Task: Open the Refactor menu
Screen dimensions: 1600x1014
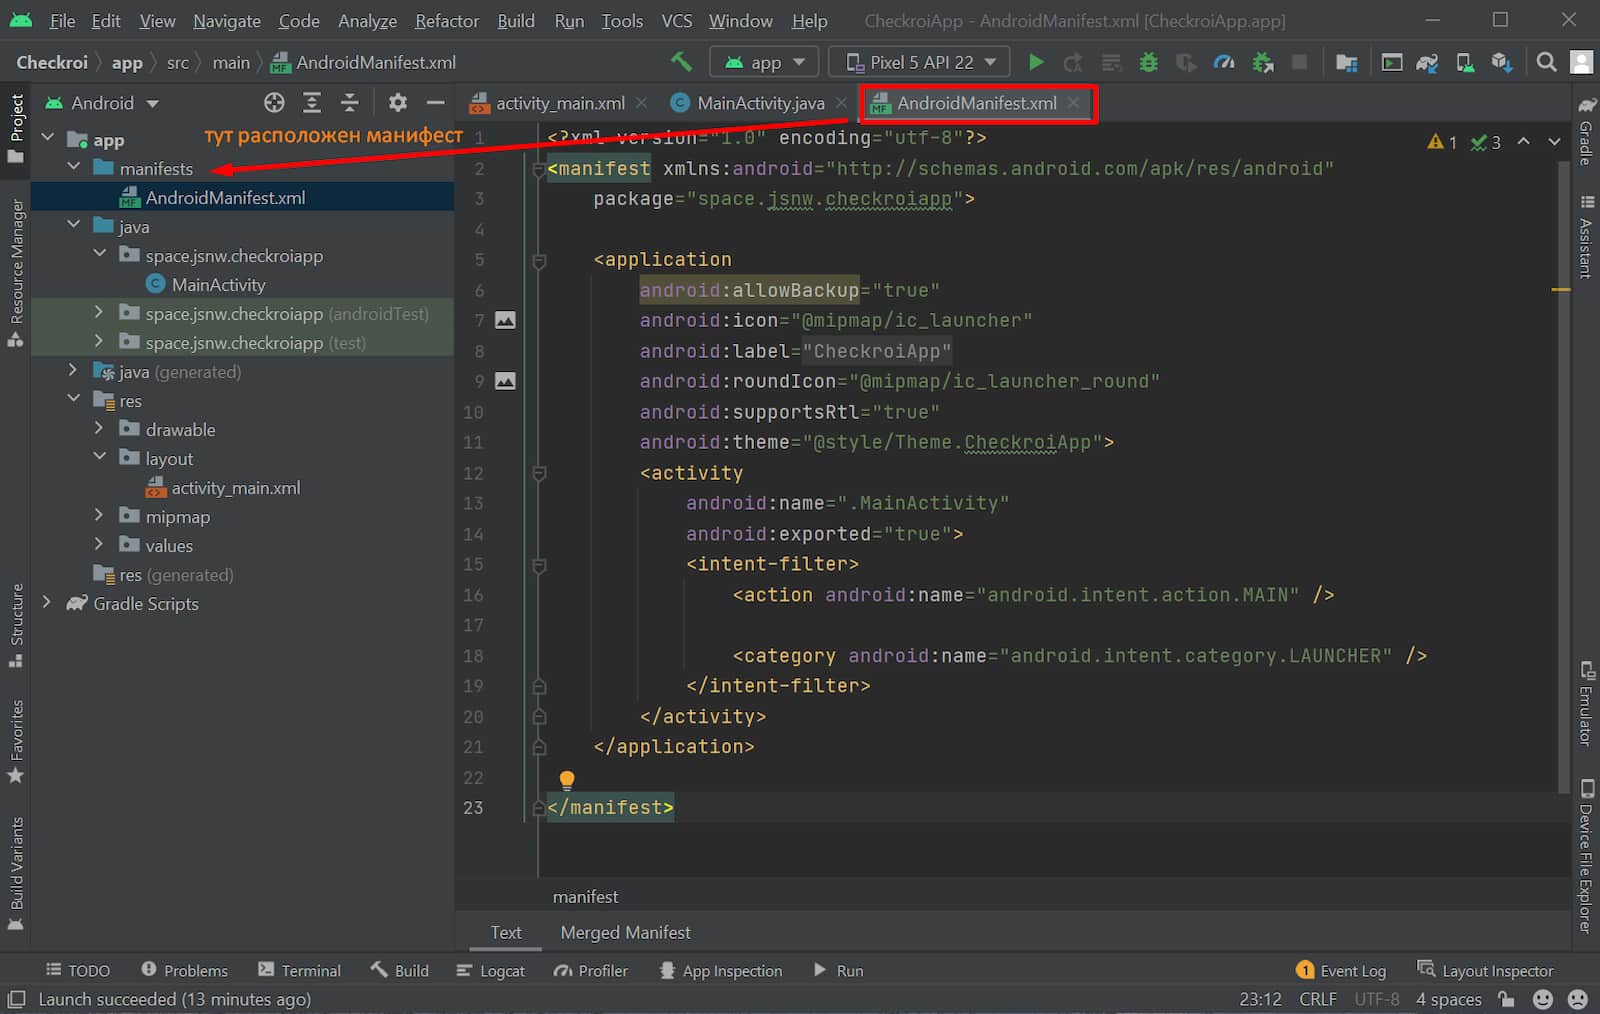Action: pos(447,20)
